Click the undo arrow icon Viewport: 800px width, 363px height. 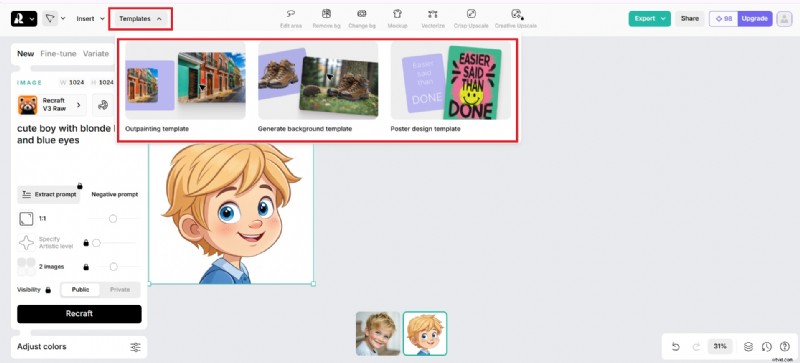tap(676, 347)
